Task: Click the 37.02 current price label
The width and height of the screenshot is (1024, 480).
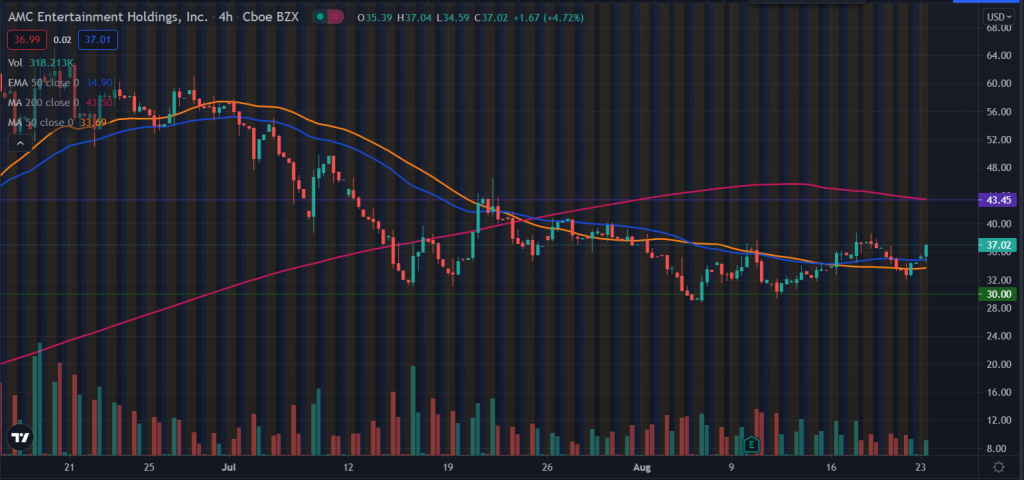Action: [x=999, y=245]
